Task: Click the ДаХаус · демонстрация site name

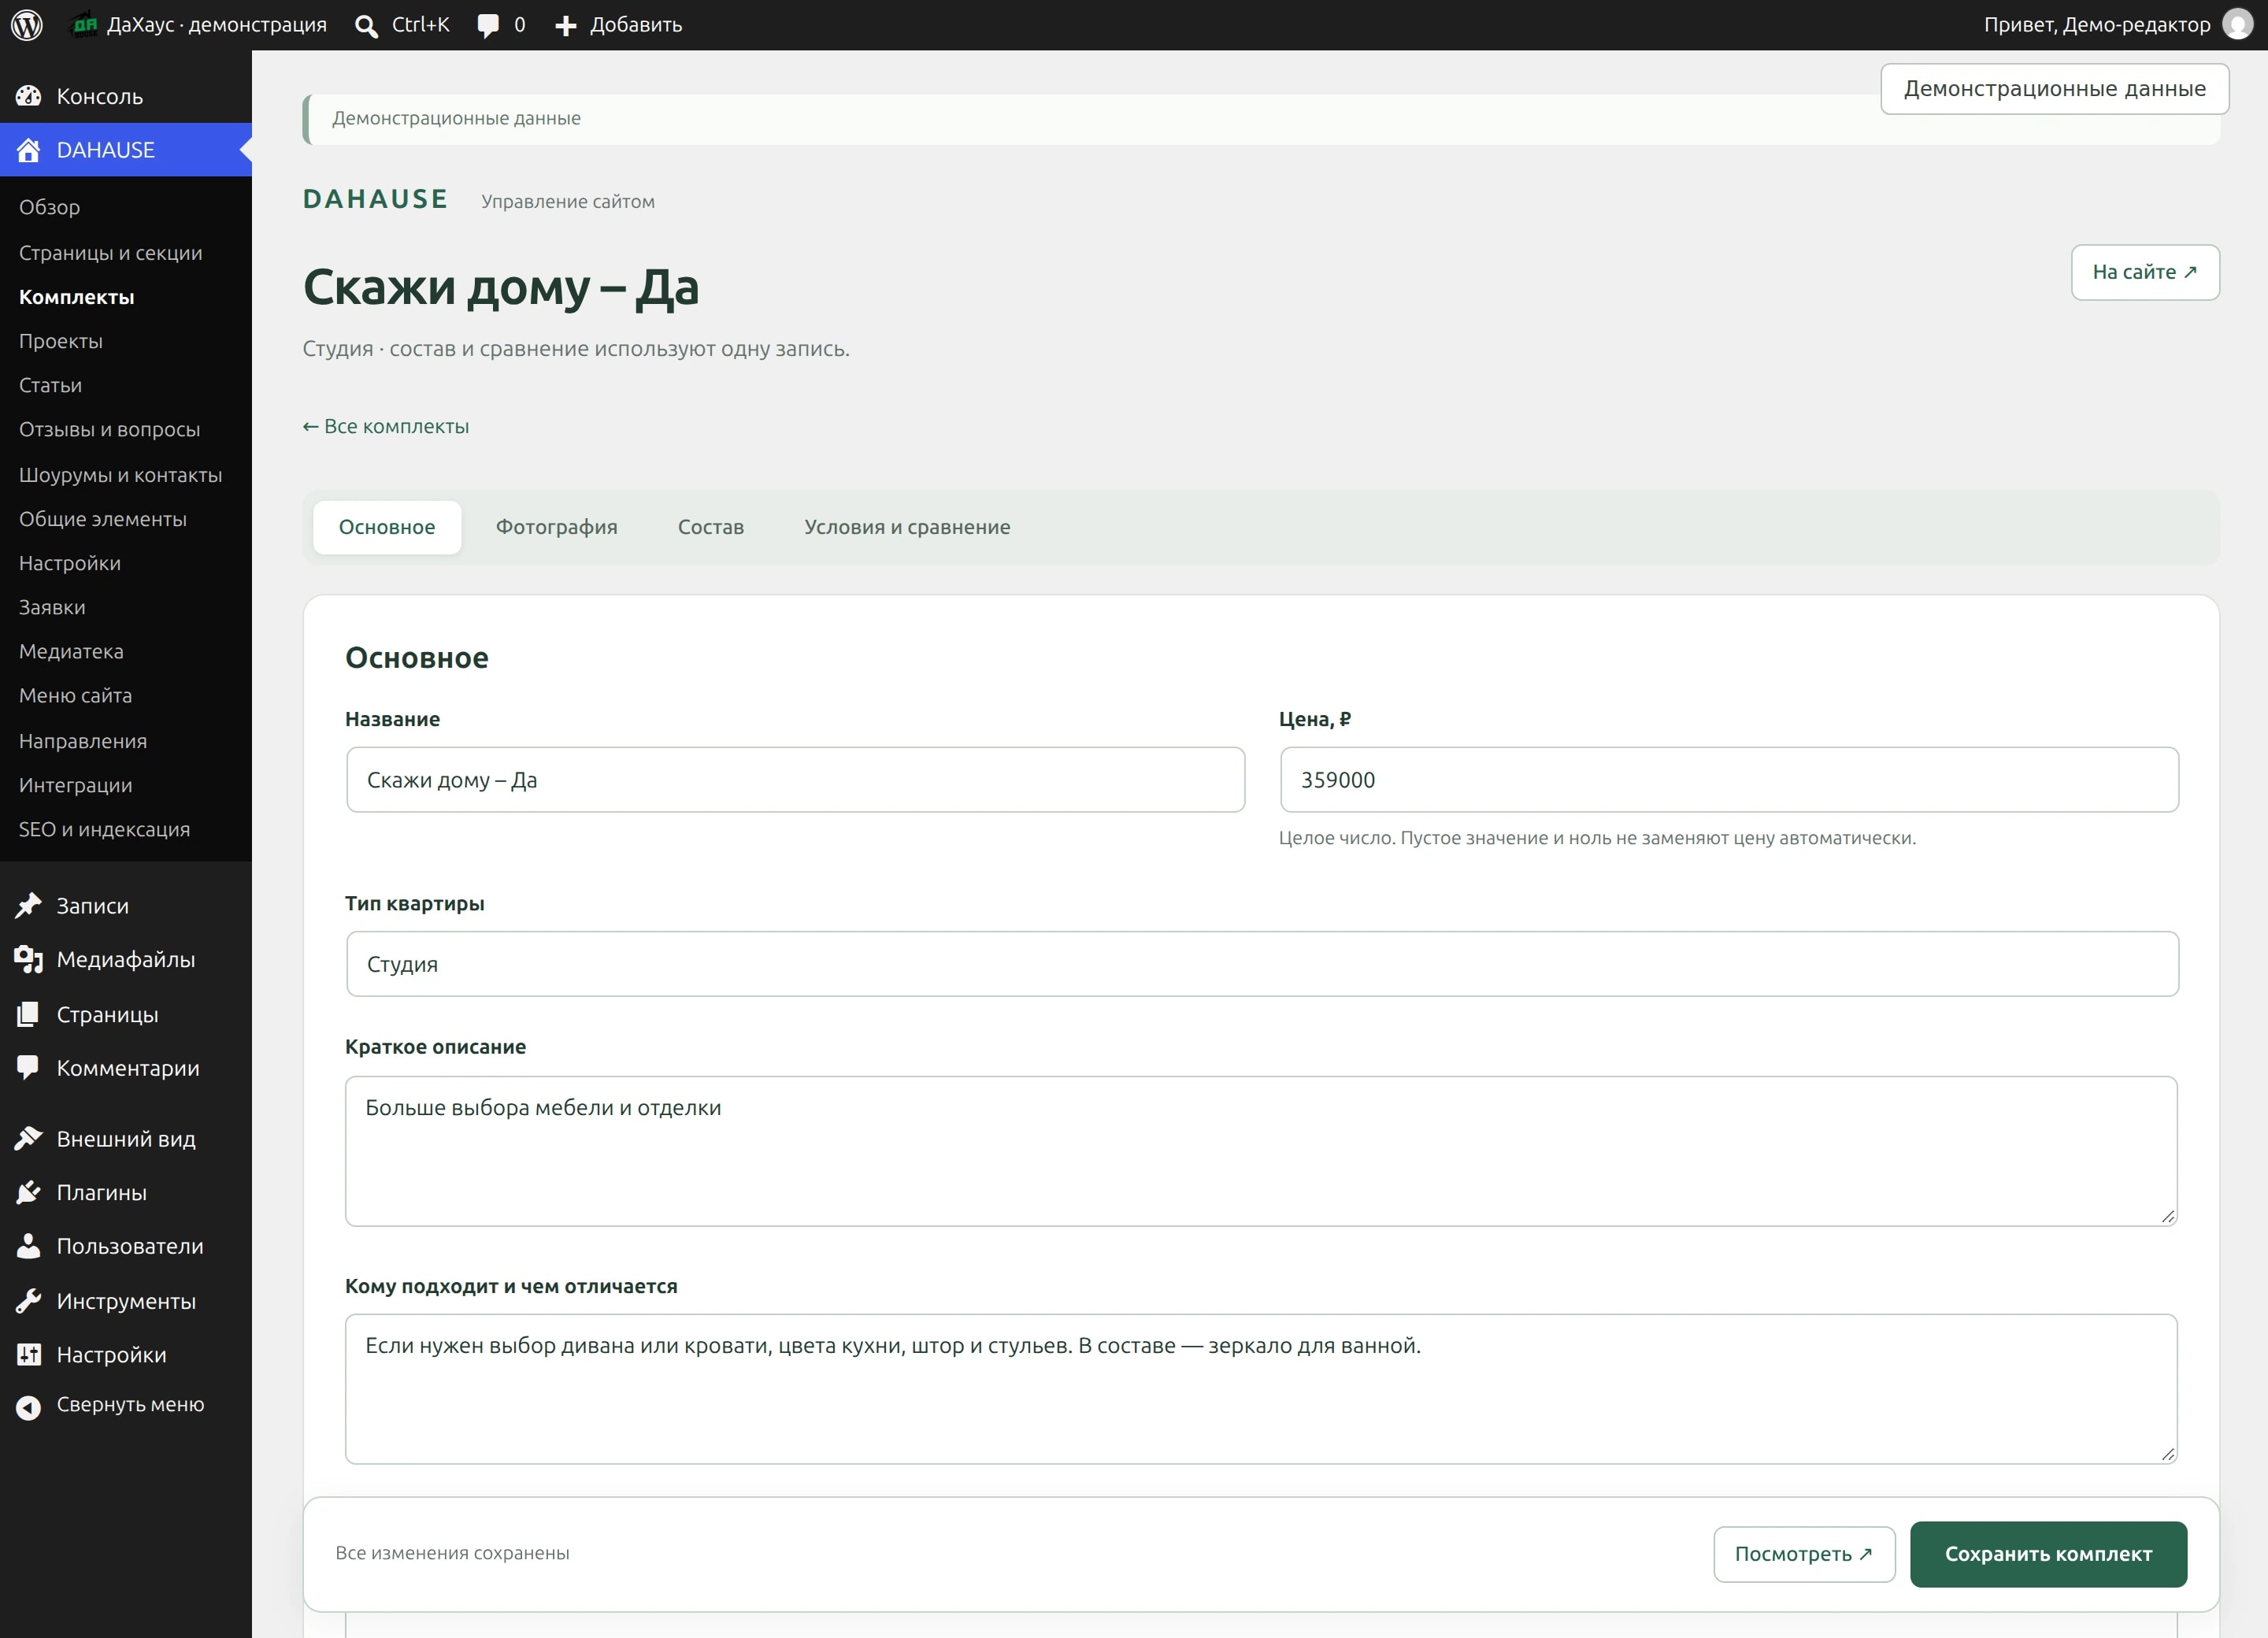Action: pyautogui.click(x=217, y=25)
